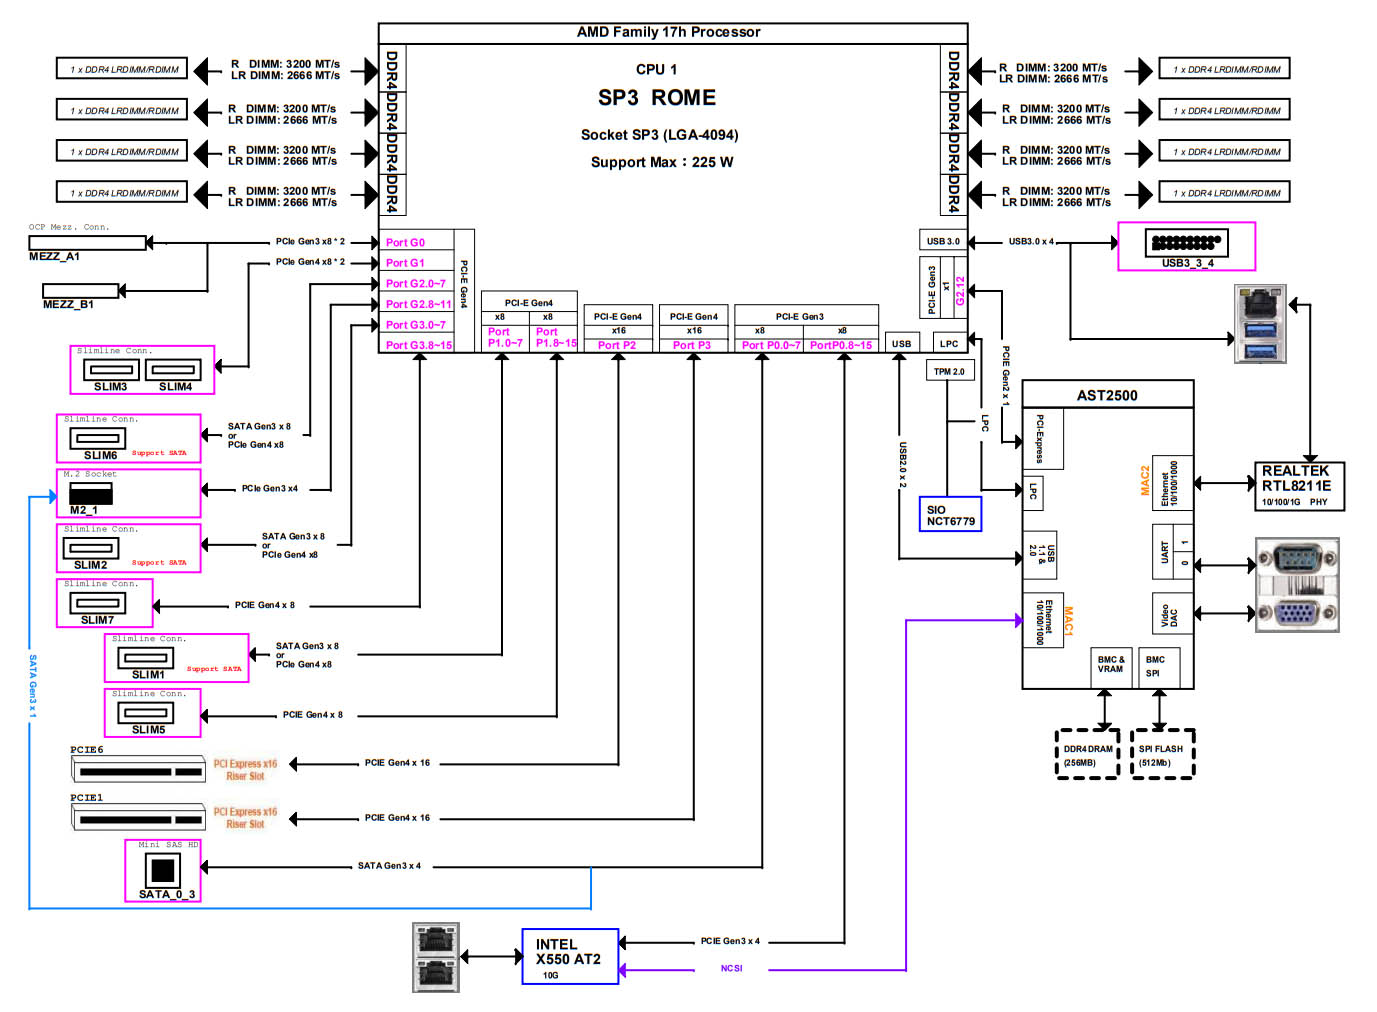This screenshot has height=1012, width=1377.
Task: Select the 'AMD Family 17h Processor' title
Action: (x=668, y=32)
